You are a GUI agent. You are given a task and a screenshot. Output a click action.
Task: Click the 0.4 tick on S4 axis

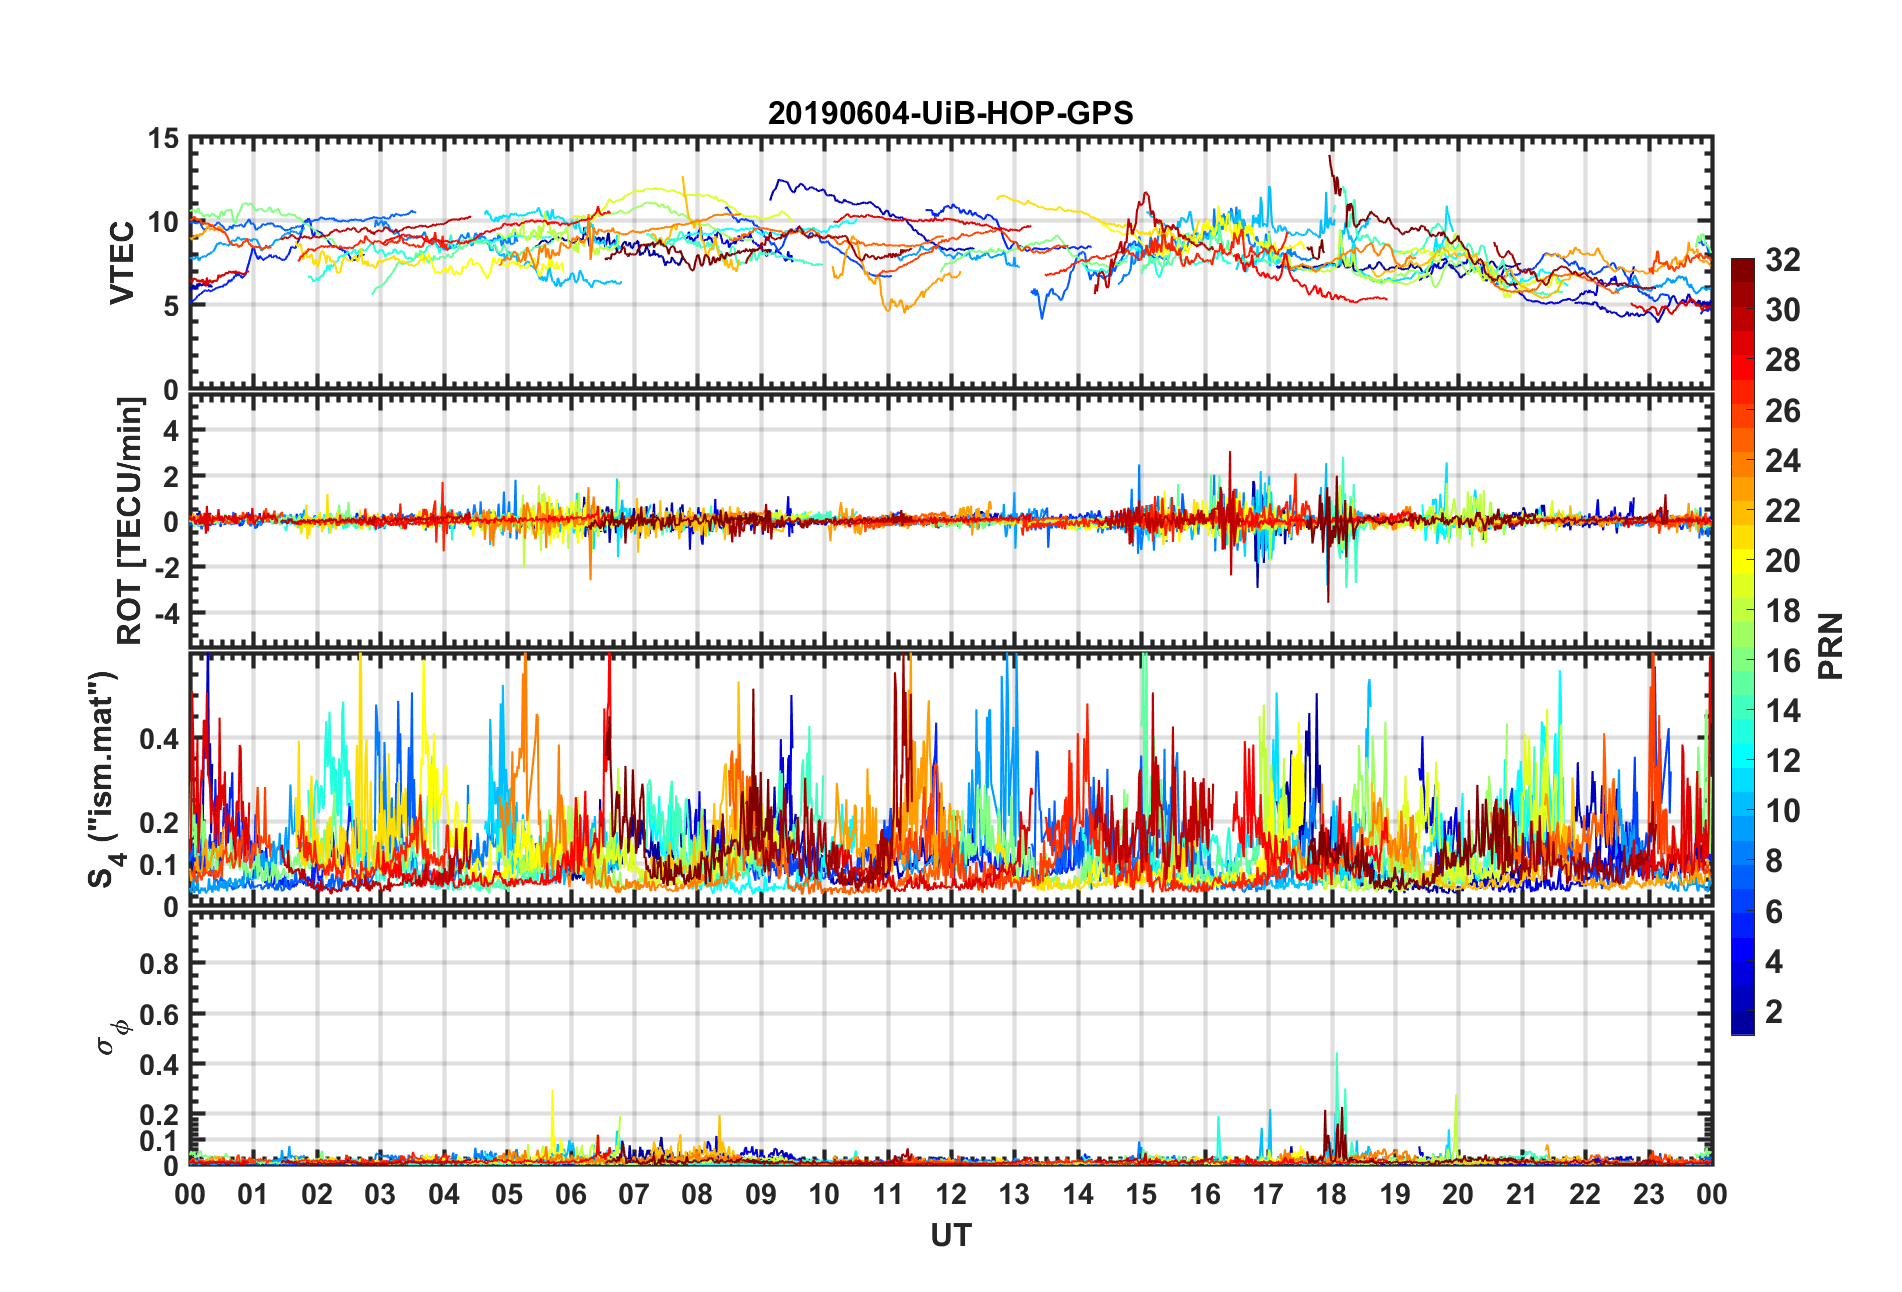point(159,740)
